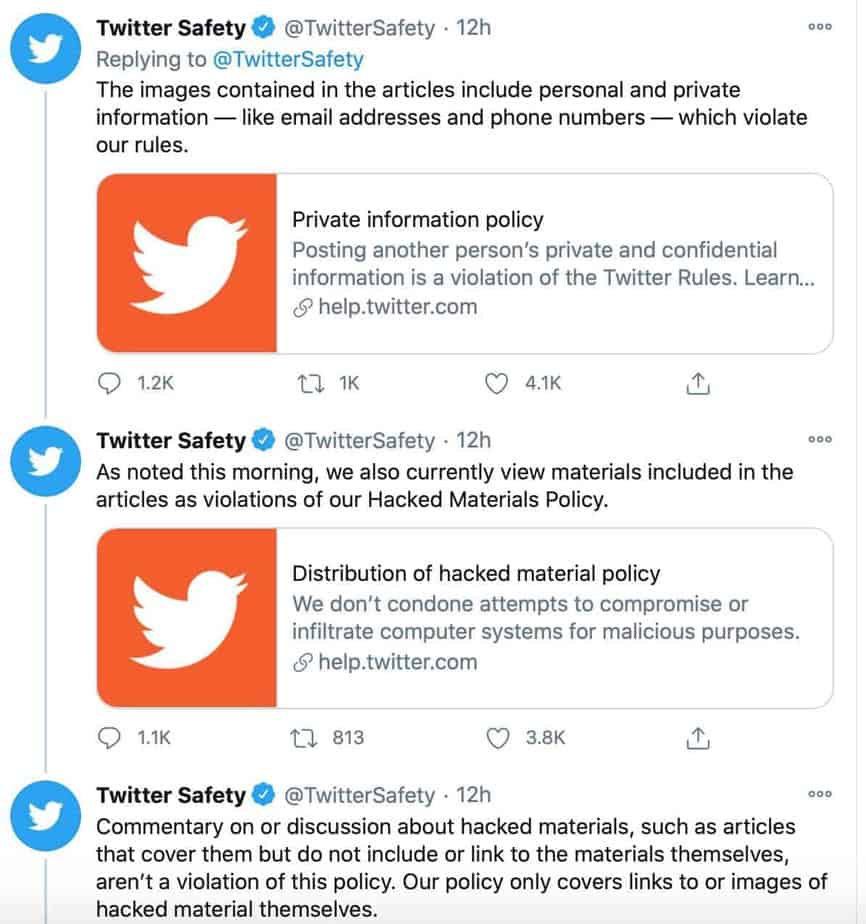Open the Twitter Safety name on the third tweet

coord(171,795)
